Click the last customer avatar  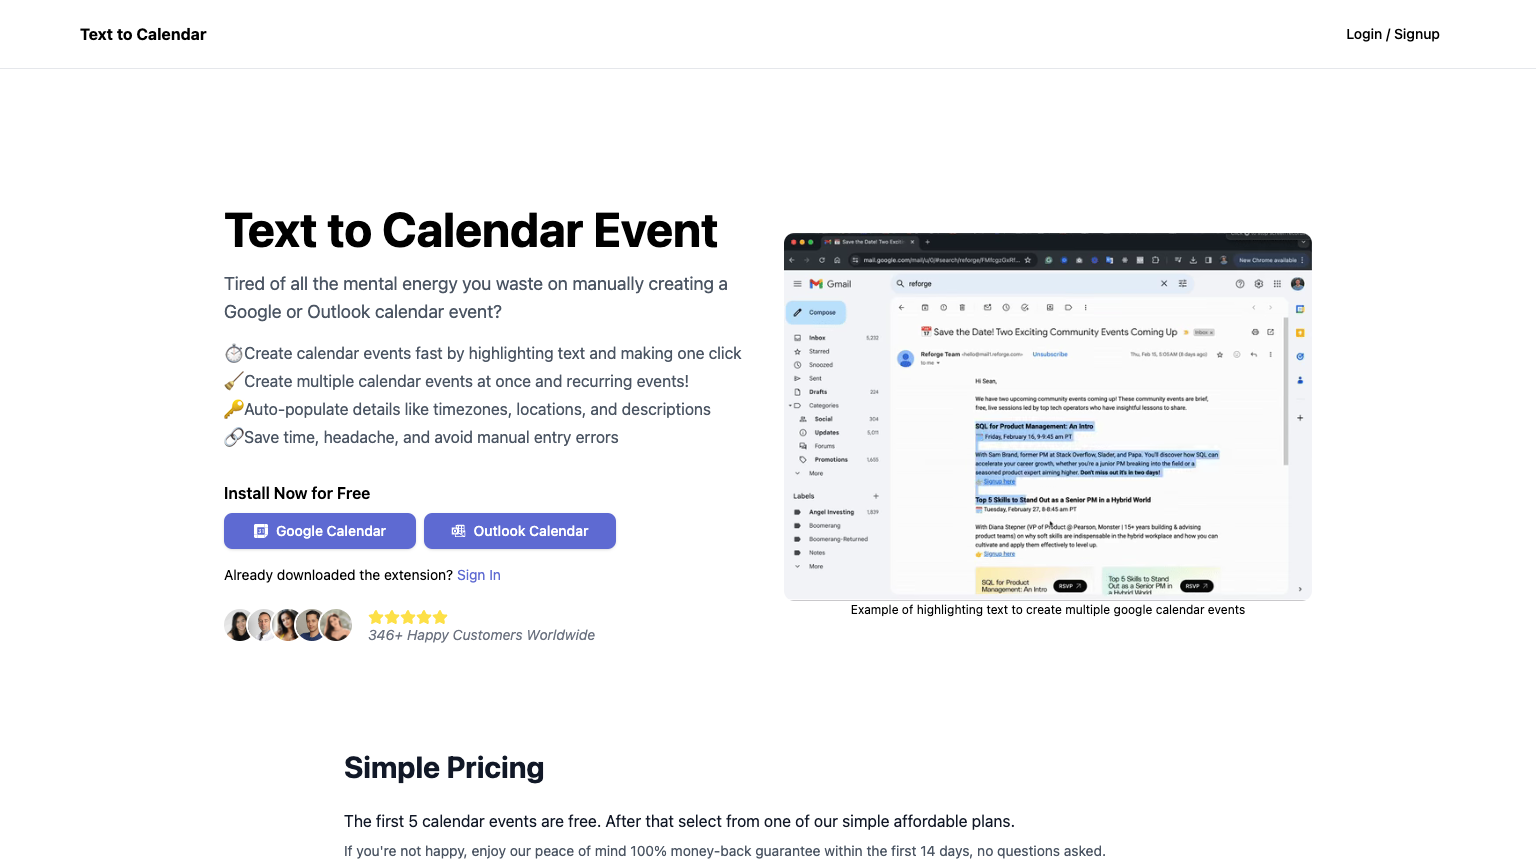(336, 625)
